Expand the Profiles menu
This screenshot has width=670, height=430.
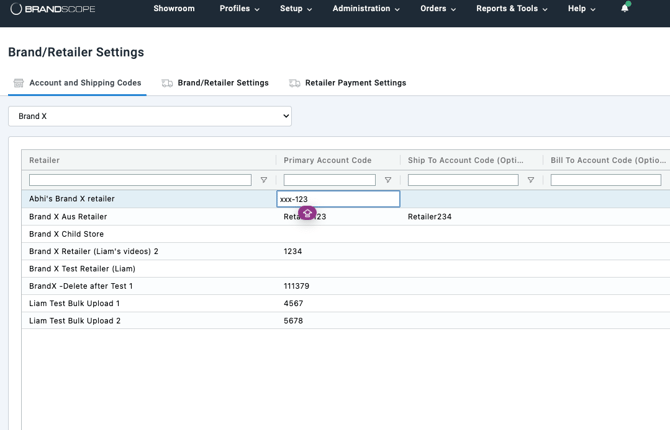(239, 9)
